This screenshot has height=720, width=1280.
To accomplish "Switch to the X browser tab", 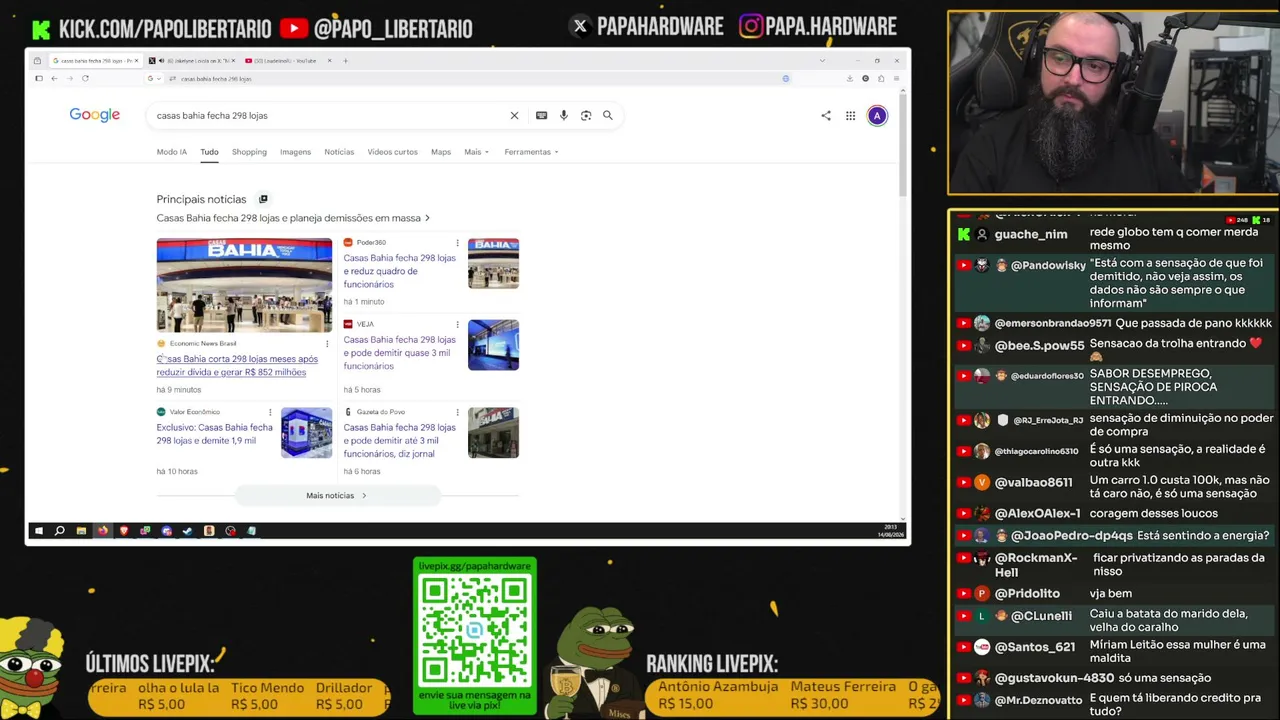I will [190, 61].
